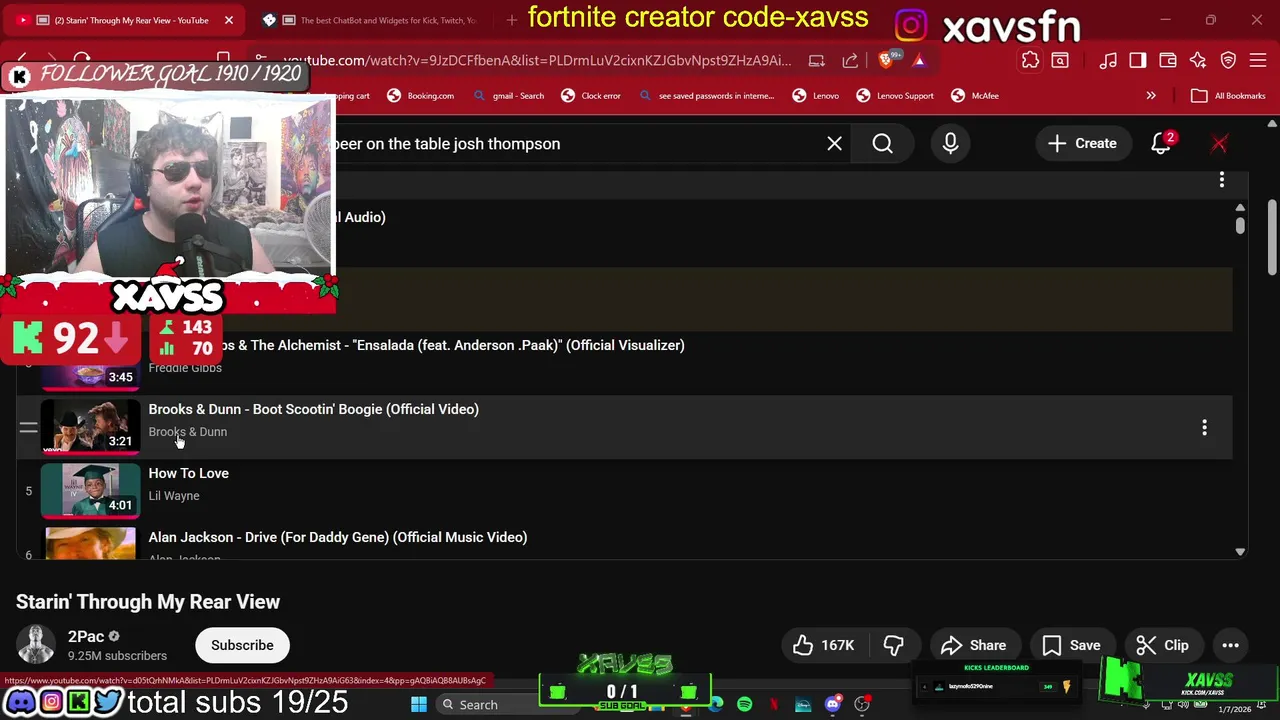1280x720 pixels.
Task: Open the Brave Rewards triangle icon
Action: click(x=918, y=60)
